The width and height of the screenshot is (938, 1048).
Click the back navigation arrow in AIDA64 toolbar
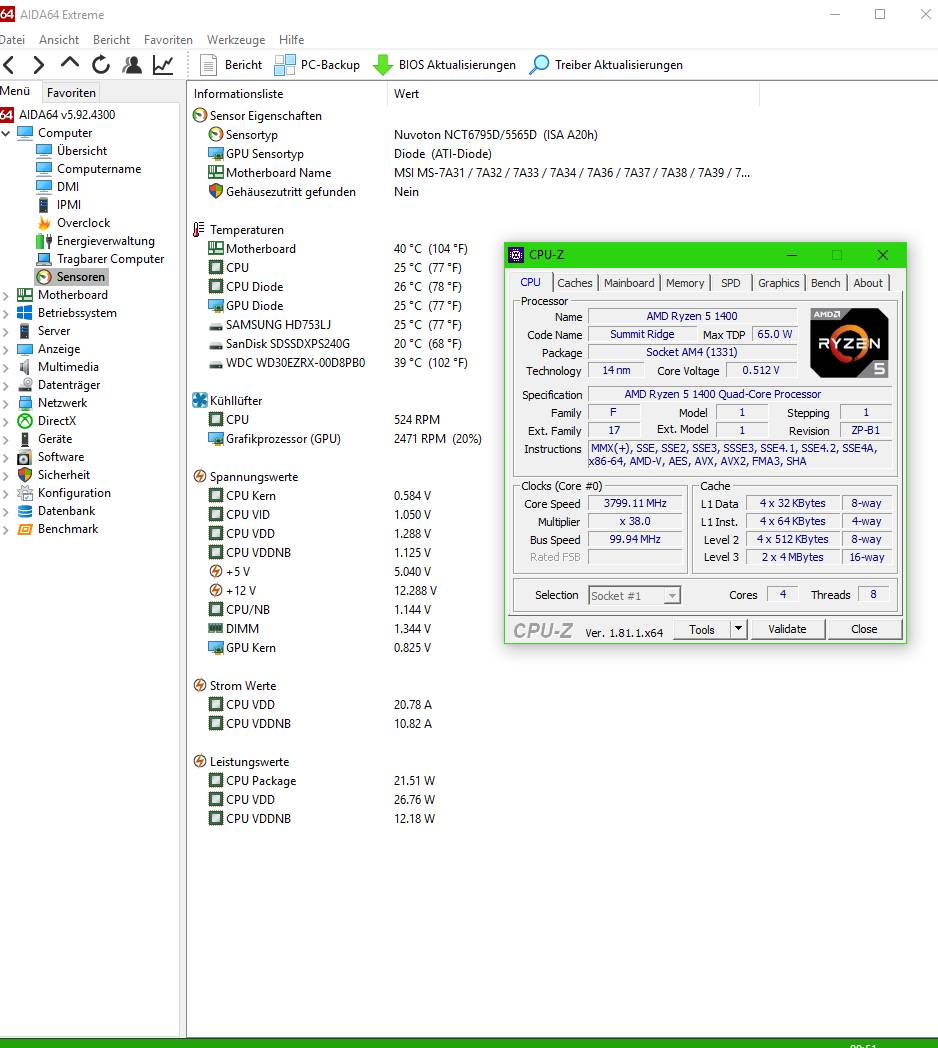[9, 65]
